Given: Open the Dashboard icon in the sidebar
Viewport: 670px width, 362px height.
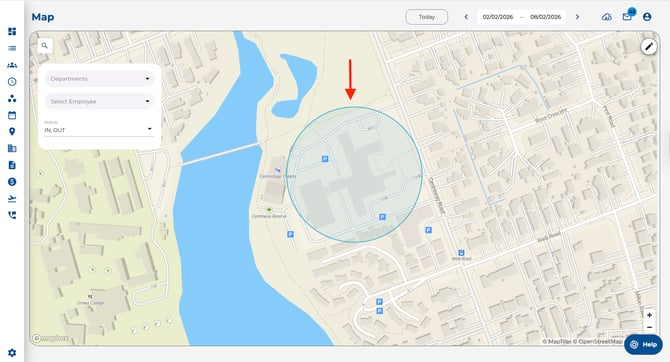Looking at the screenshot, I should (12, 31).
